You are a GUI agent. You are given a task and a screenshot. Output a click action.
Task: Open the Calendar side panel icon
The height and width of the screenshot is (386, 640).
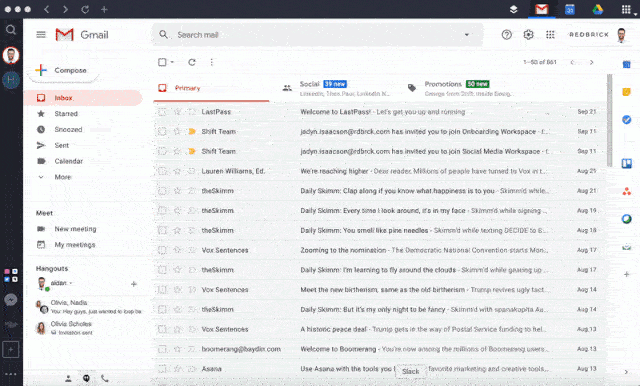(627, 64)
